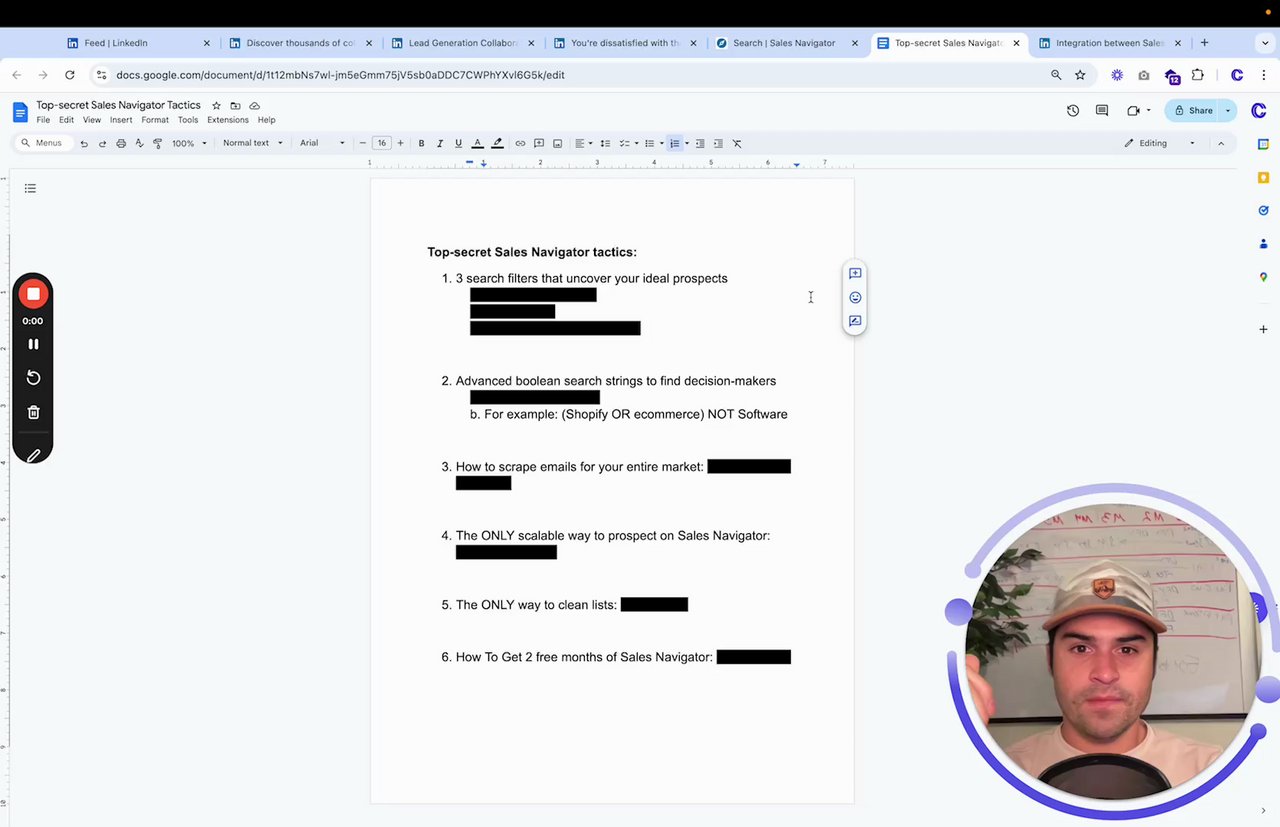
Task: Switch to the Feed | LinkedIn tab
Action: tap(138, 43)
